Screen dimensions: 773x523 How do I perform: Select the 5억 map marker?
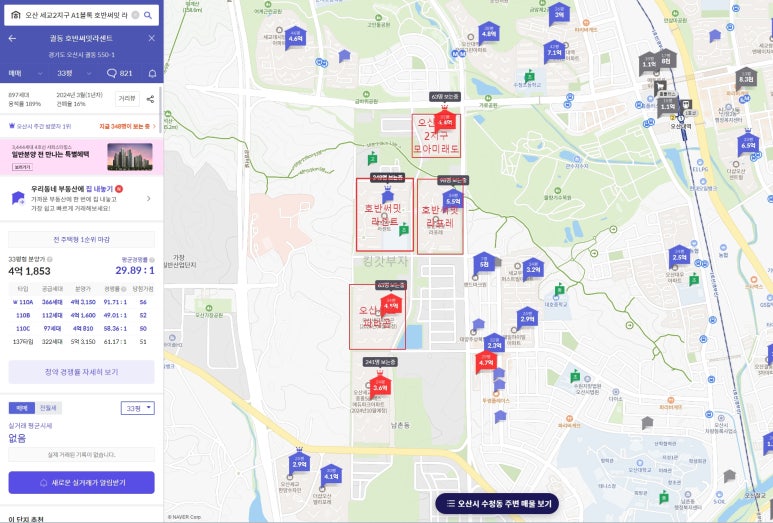(x=484, y=263)
